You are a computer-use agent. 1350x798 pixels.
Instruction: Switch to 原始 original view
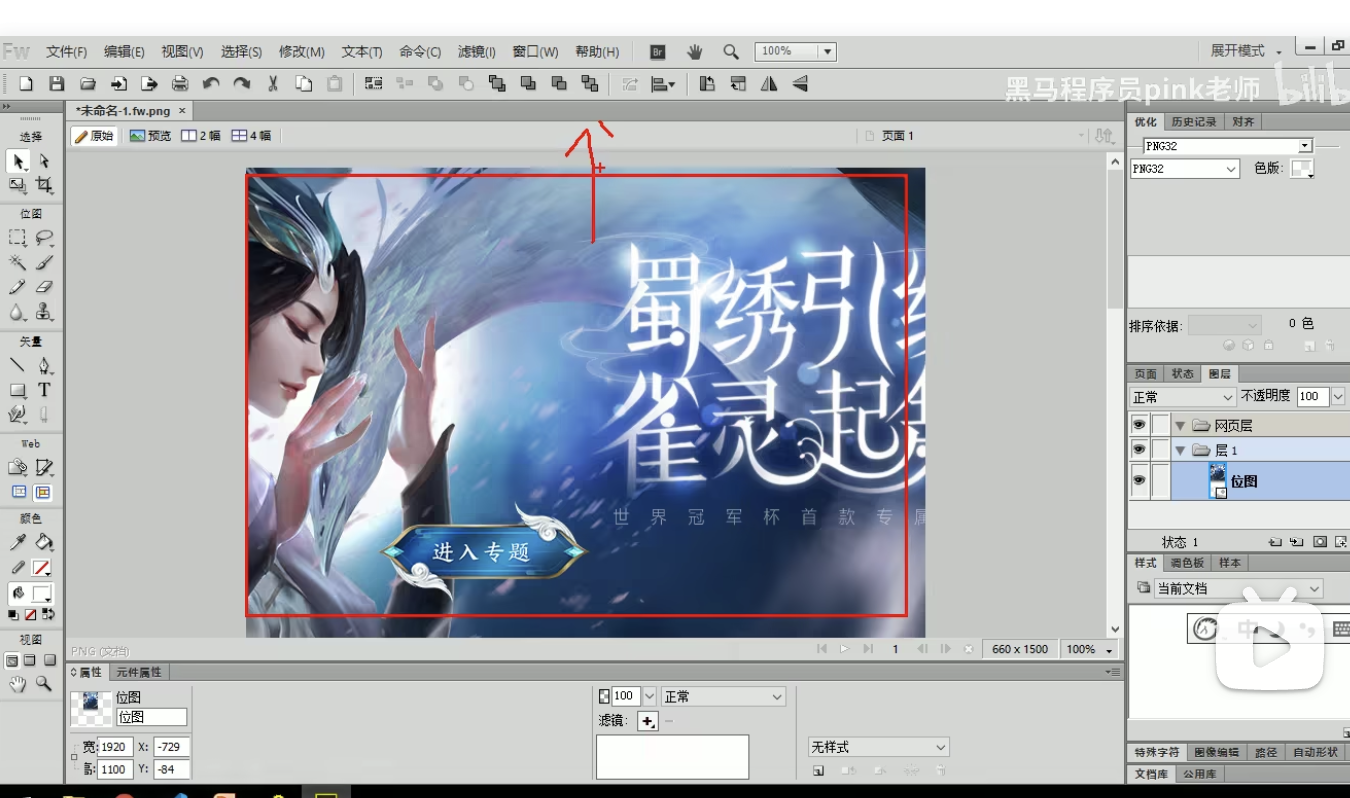[94, 136]
